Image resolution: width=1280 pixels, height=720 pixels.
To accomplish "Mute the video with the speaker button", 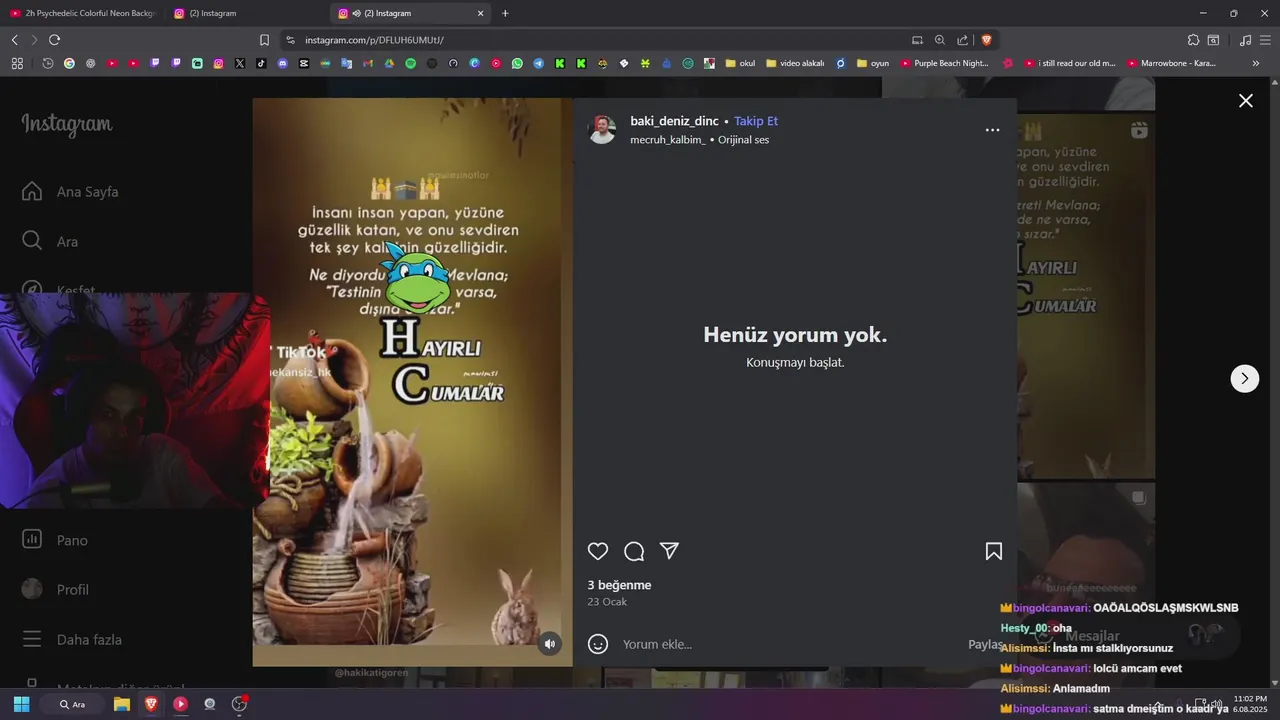I will (549, 644).
